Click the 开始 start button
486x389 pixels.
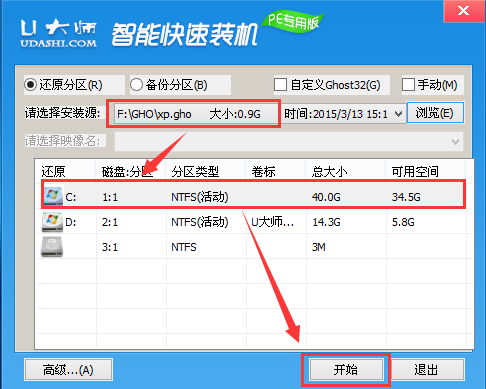click(x=346, y=370)
